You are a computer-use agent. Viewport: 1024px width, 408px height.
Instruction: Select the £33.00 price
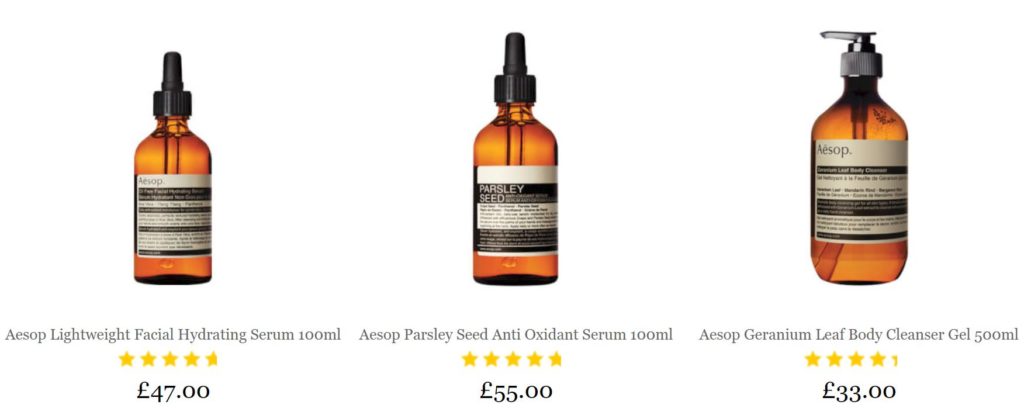859,391
